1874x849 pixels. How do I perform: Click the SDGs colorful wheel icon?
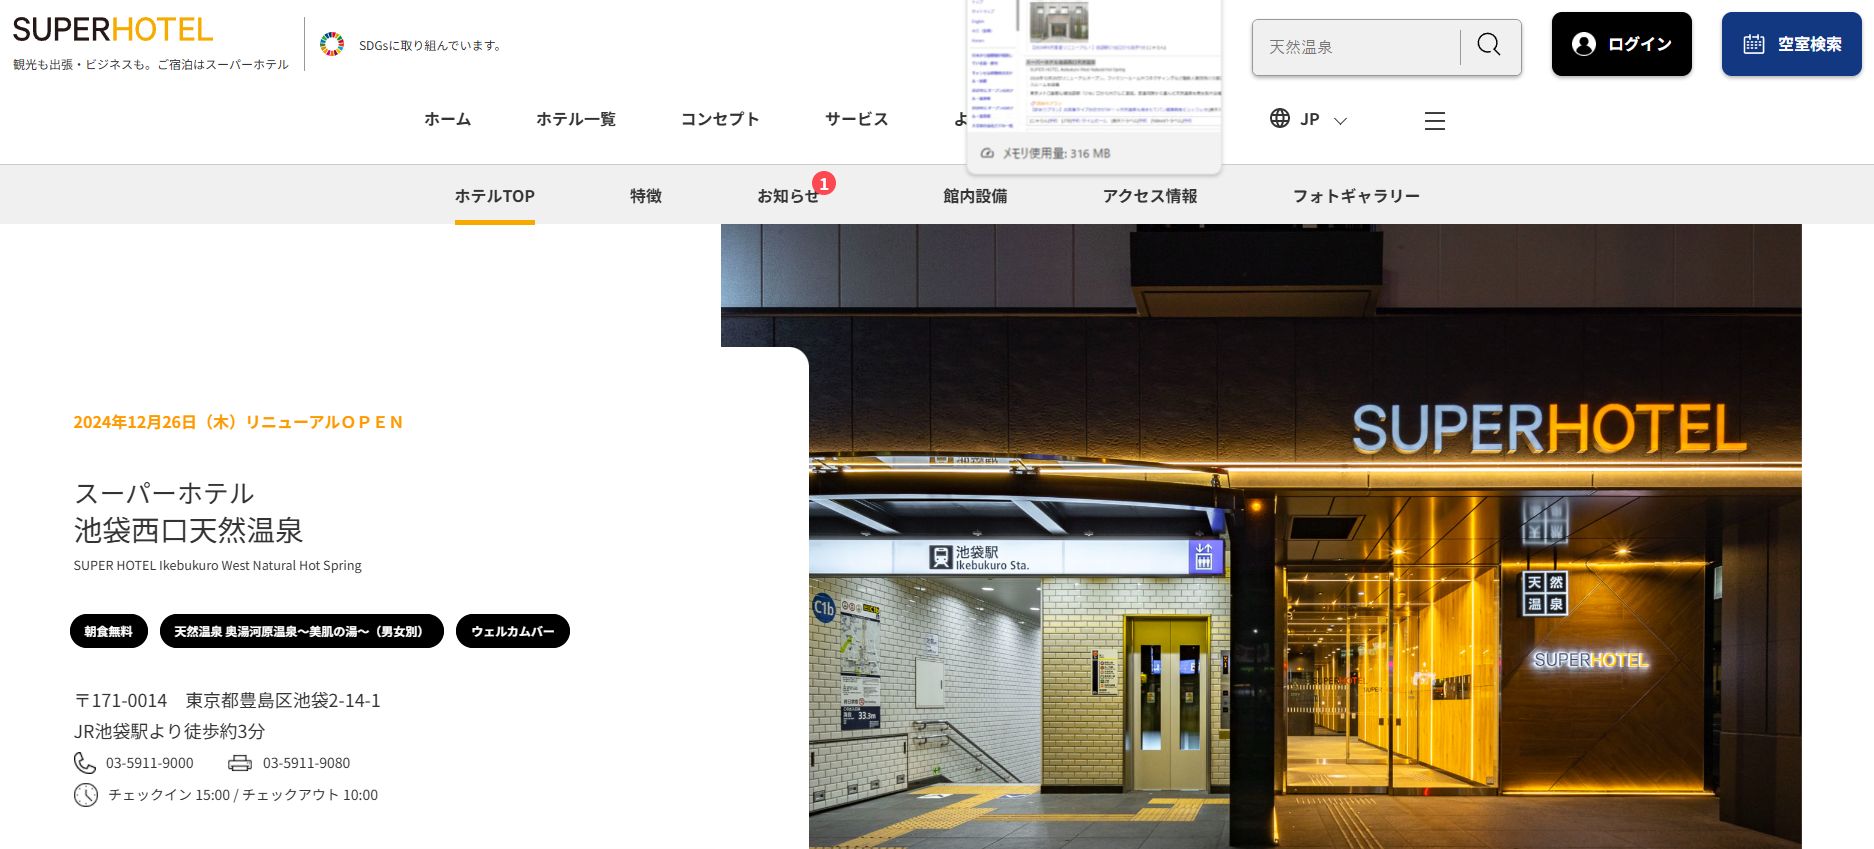(332, 44)
